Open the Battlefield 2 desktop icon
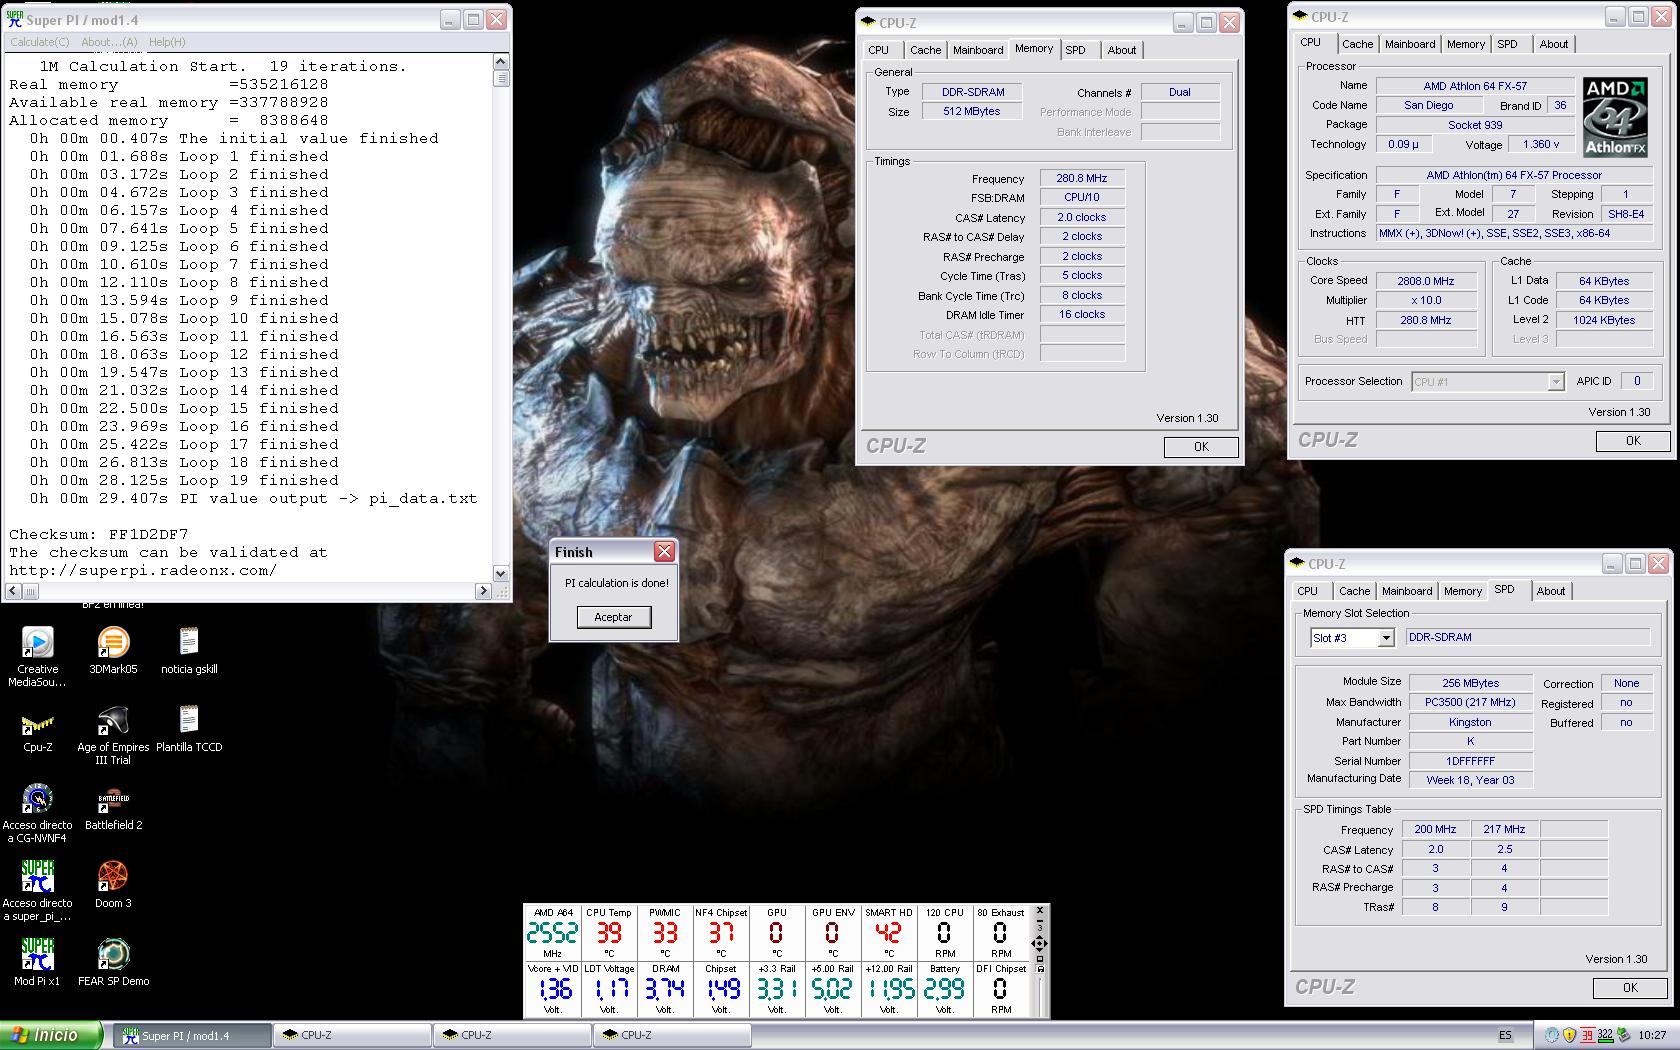Viewport: 1680px width, 1050px height. 113,799
